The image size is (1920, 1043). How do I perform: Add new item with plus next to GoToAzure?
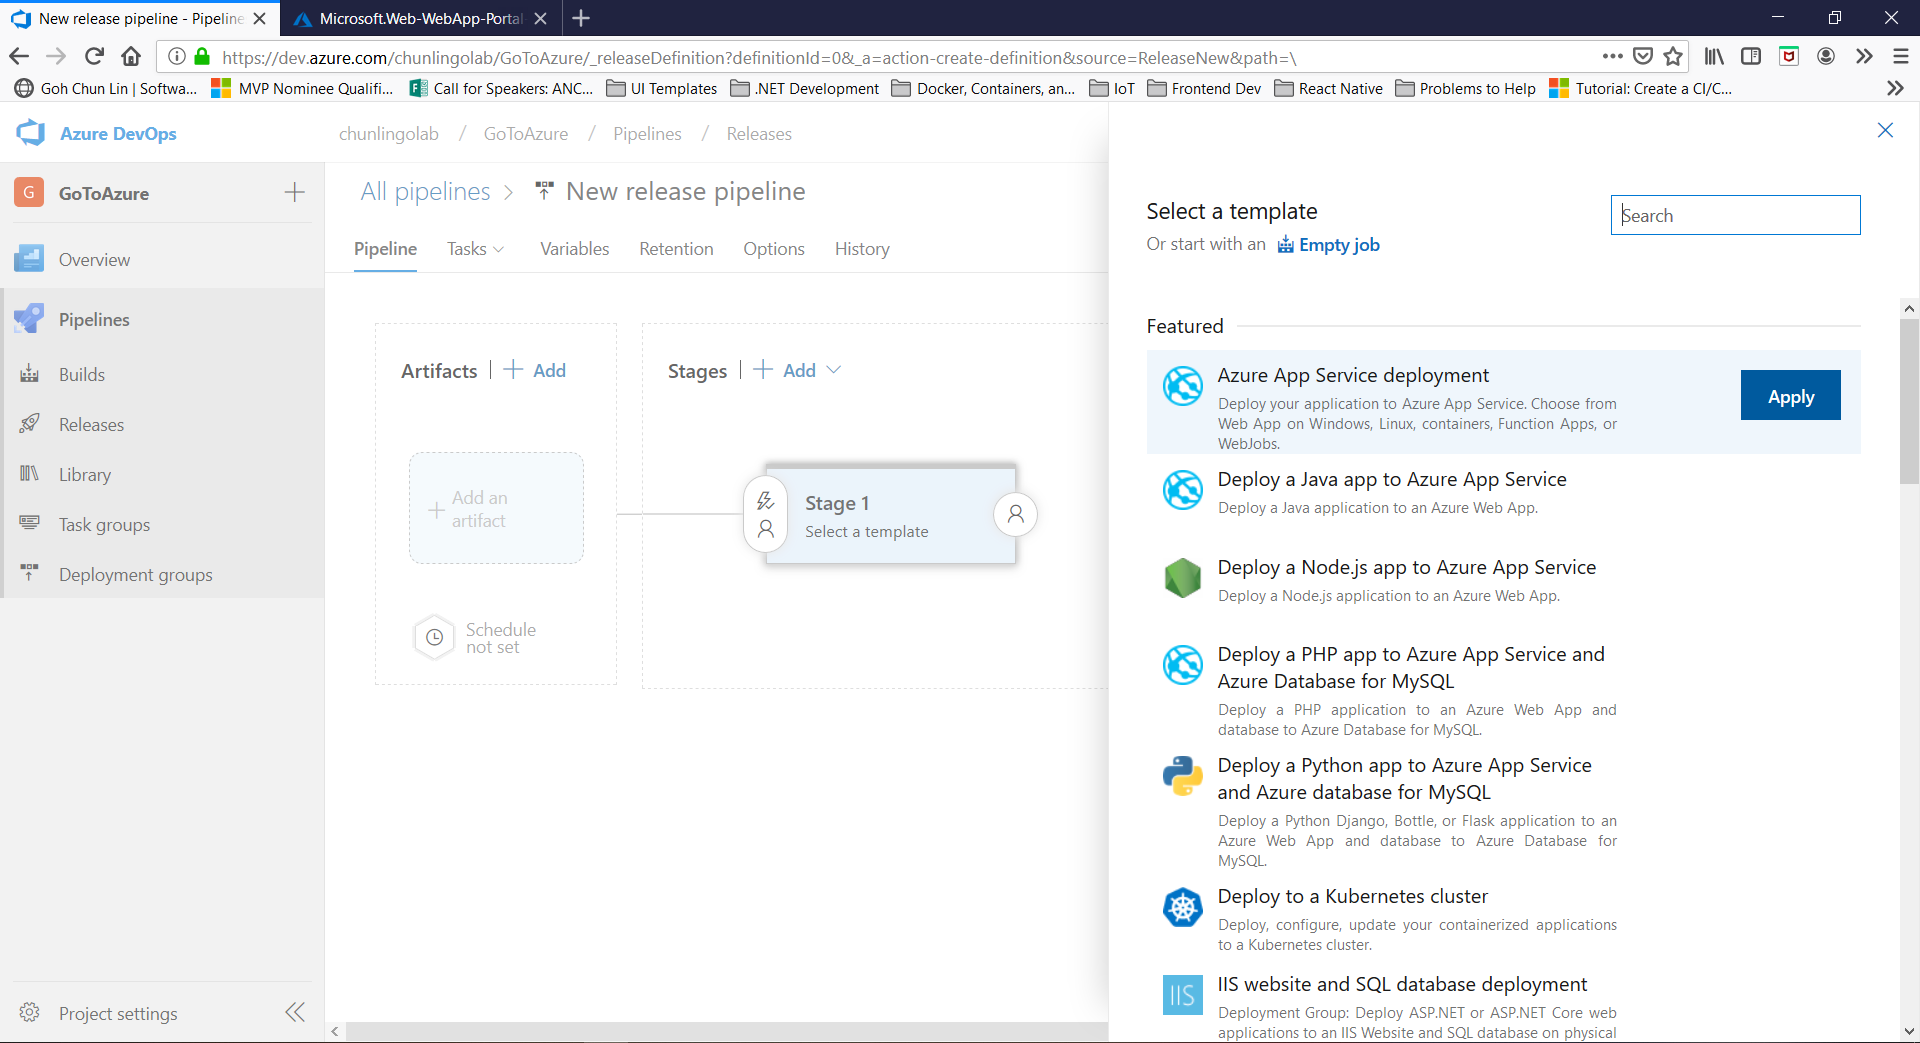(x=294, y=192)
